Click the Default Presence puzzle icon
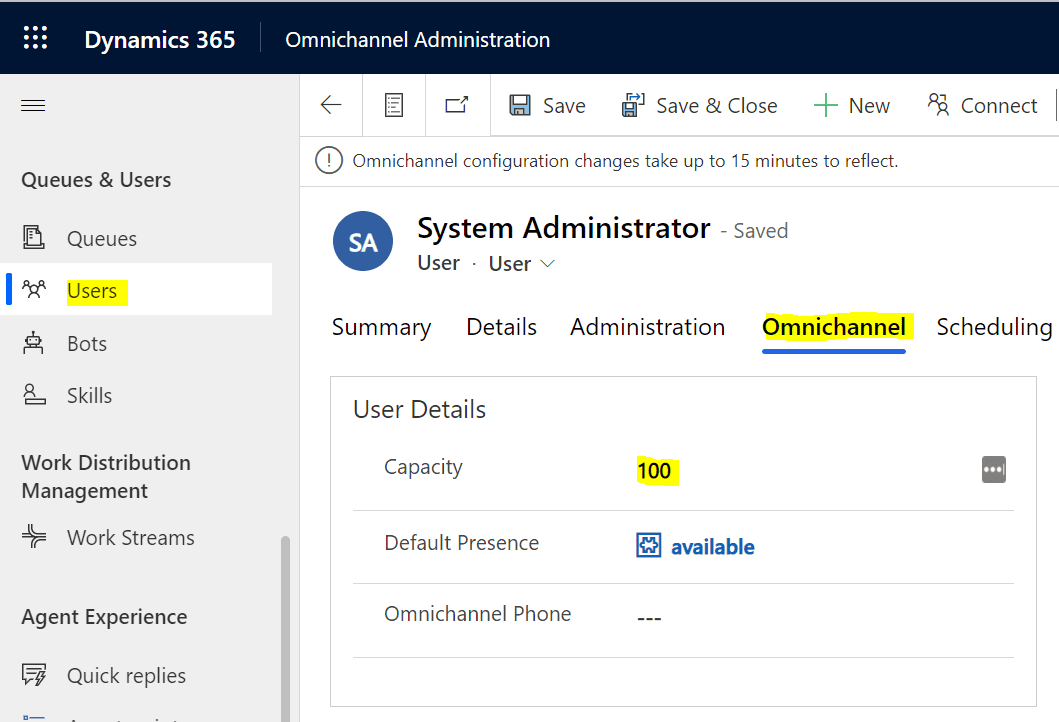 tap(648, 545)
